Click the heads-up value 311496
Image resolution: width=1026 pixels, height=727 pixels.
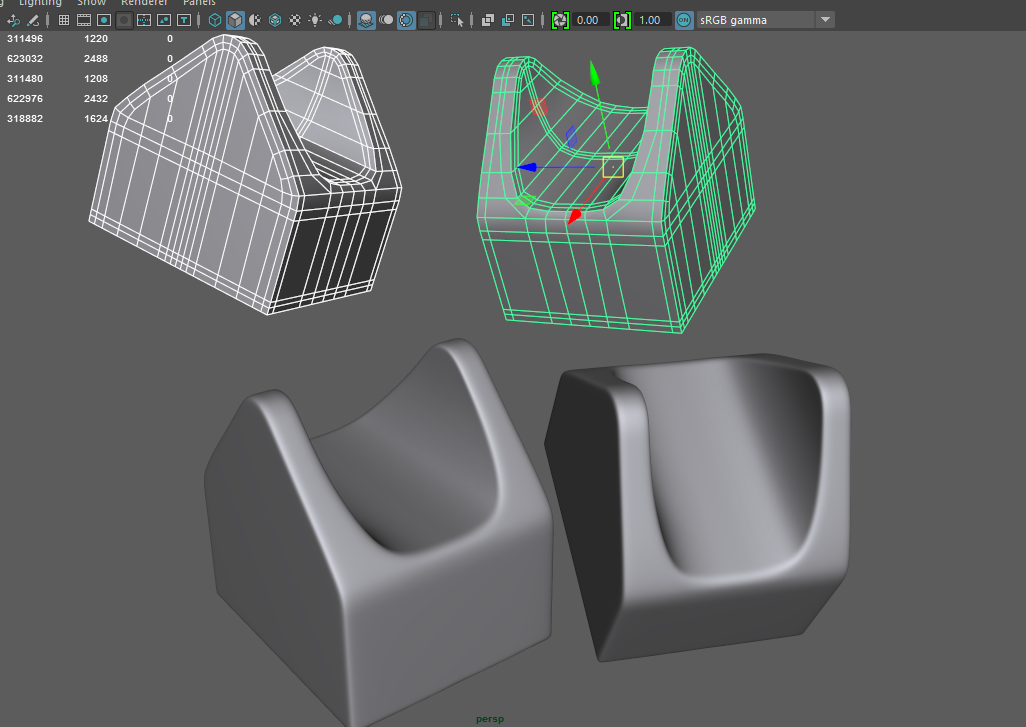point(25,39)
